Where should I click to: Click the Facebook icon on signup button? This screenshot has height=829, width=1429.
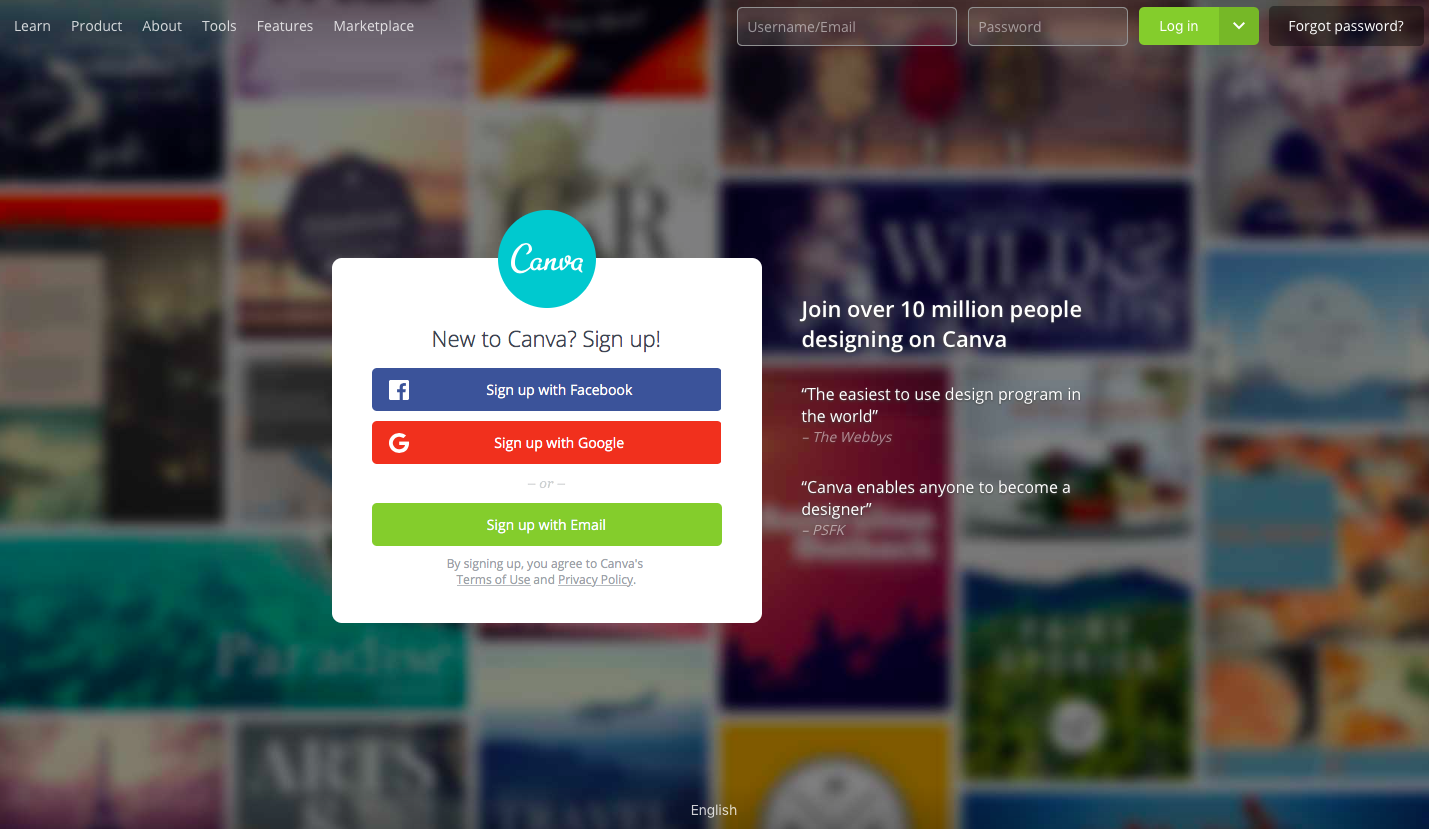pyautogui.click(x=399, y=390)
